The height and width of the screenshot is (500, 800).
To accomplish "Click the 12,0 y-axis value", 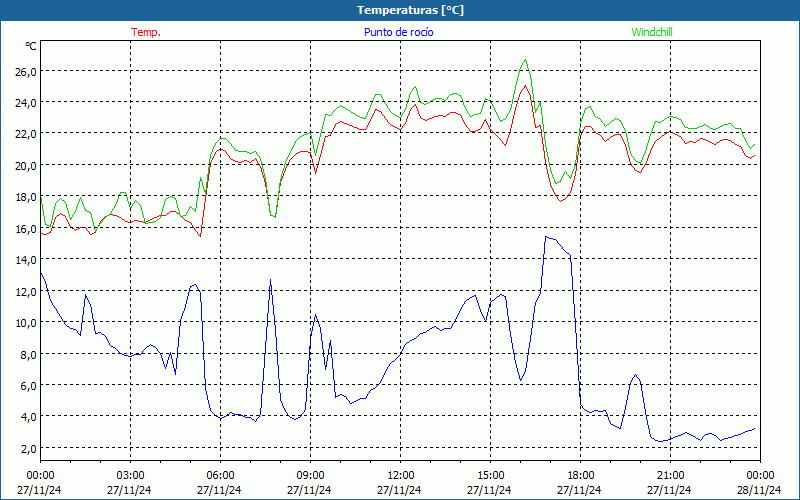I will click(x=26, y=292).
